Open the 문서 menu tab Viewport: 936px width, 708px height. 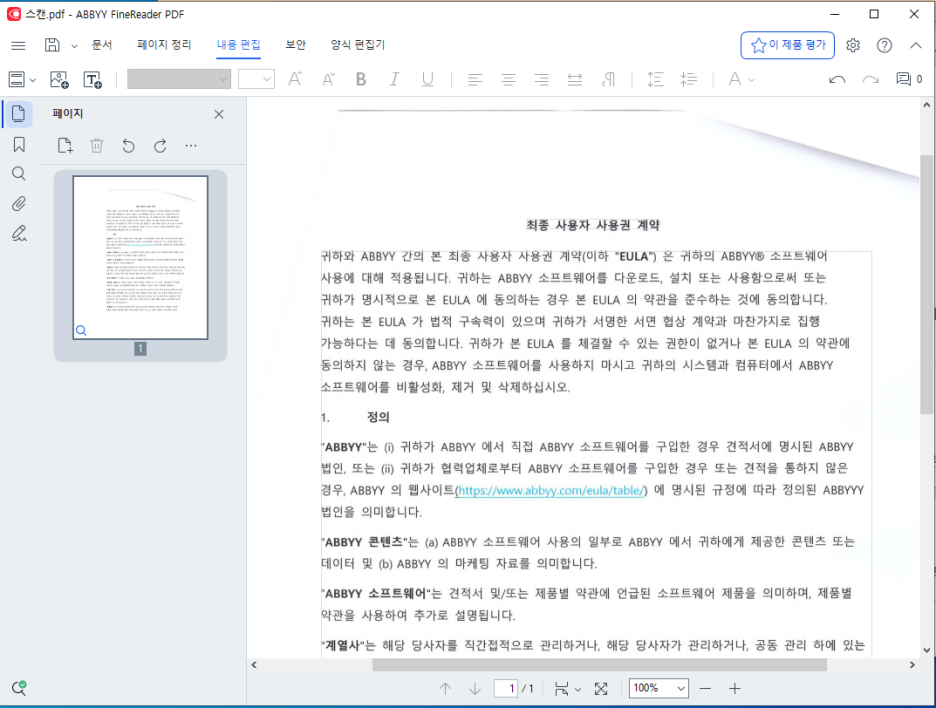101,45
